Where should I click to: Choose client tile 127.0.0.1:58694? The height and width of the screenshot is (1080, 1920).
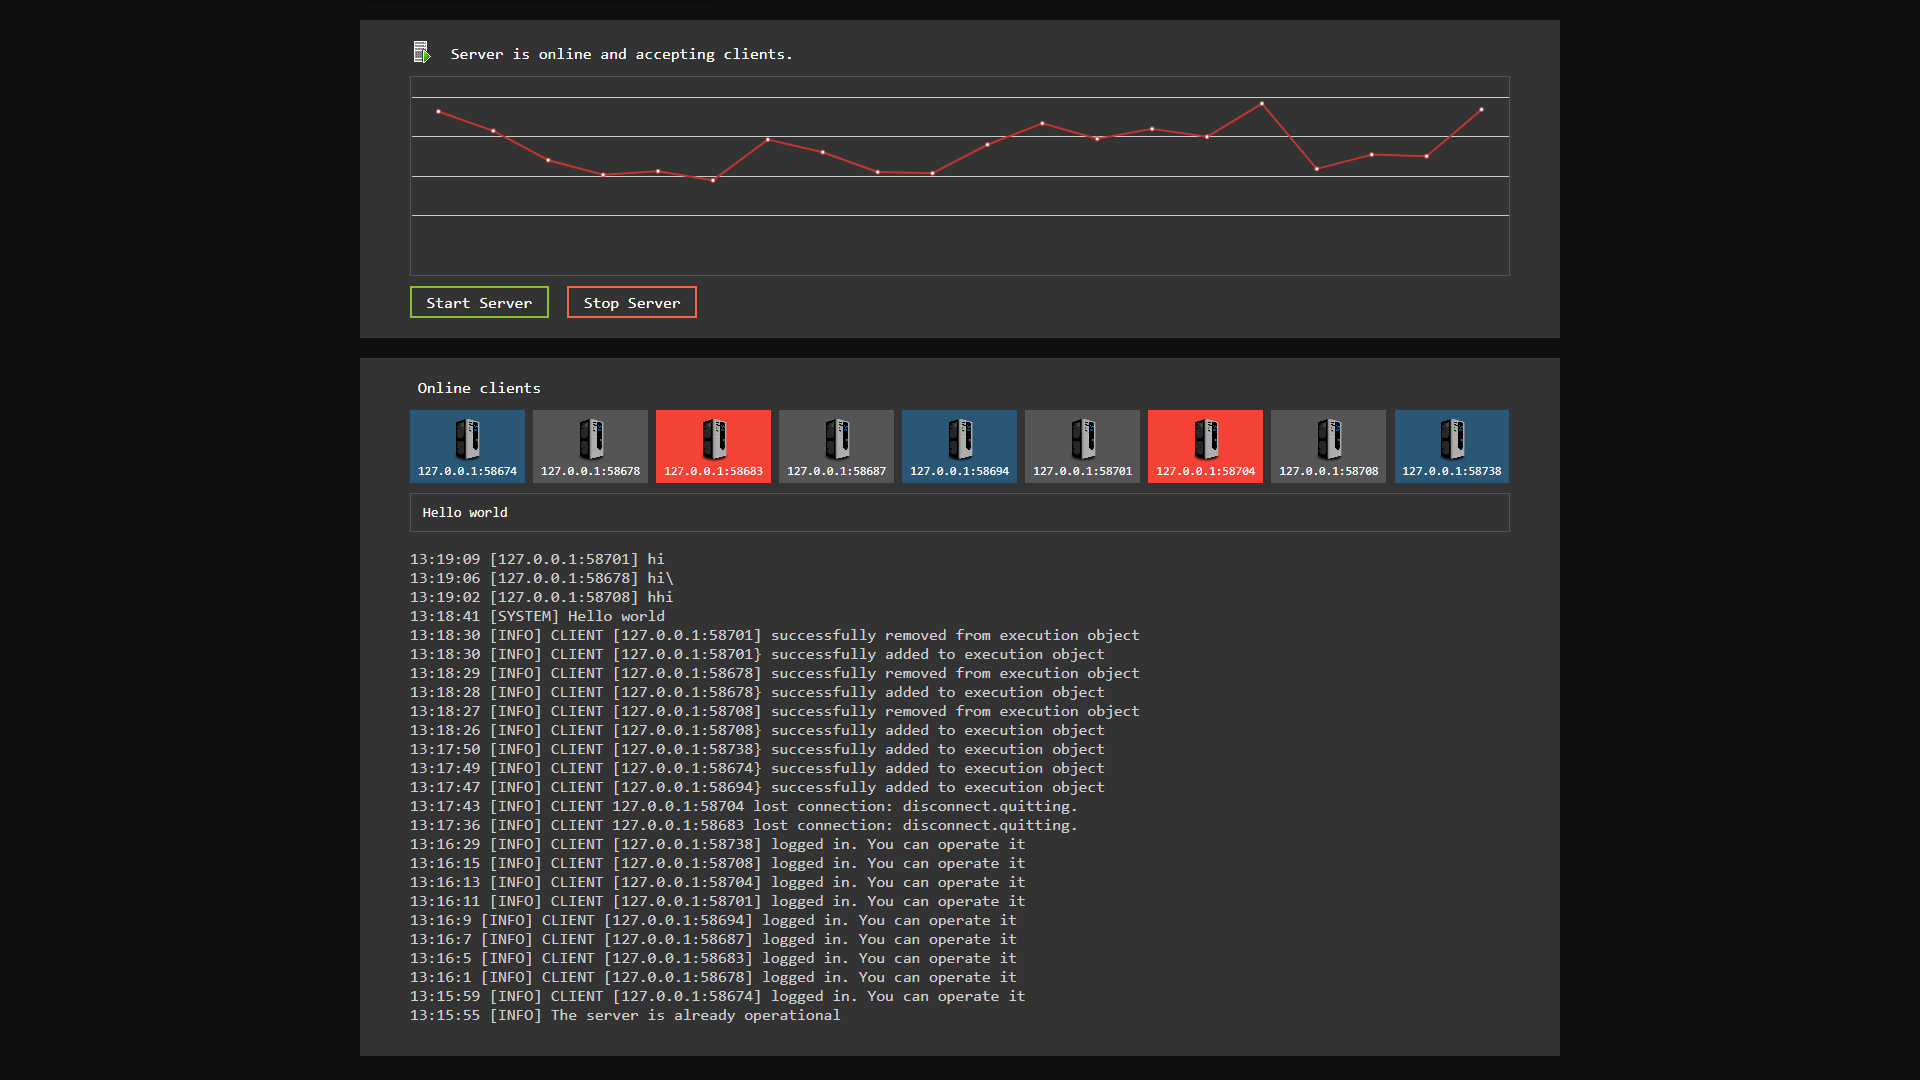(x=959, y=447)
